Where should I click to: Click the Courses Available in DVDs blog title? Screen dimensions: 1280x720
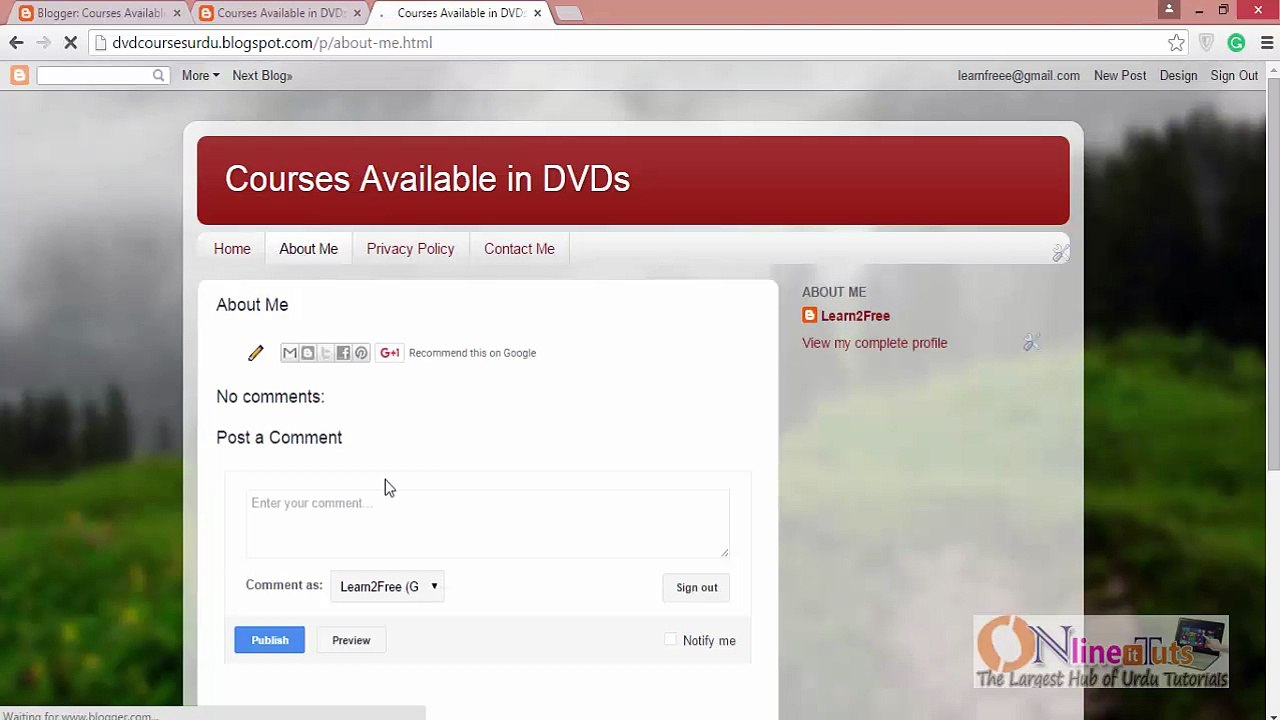point(427,179)
